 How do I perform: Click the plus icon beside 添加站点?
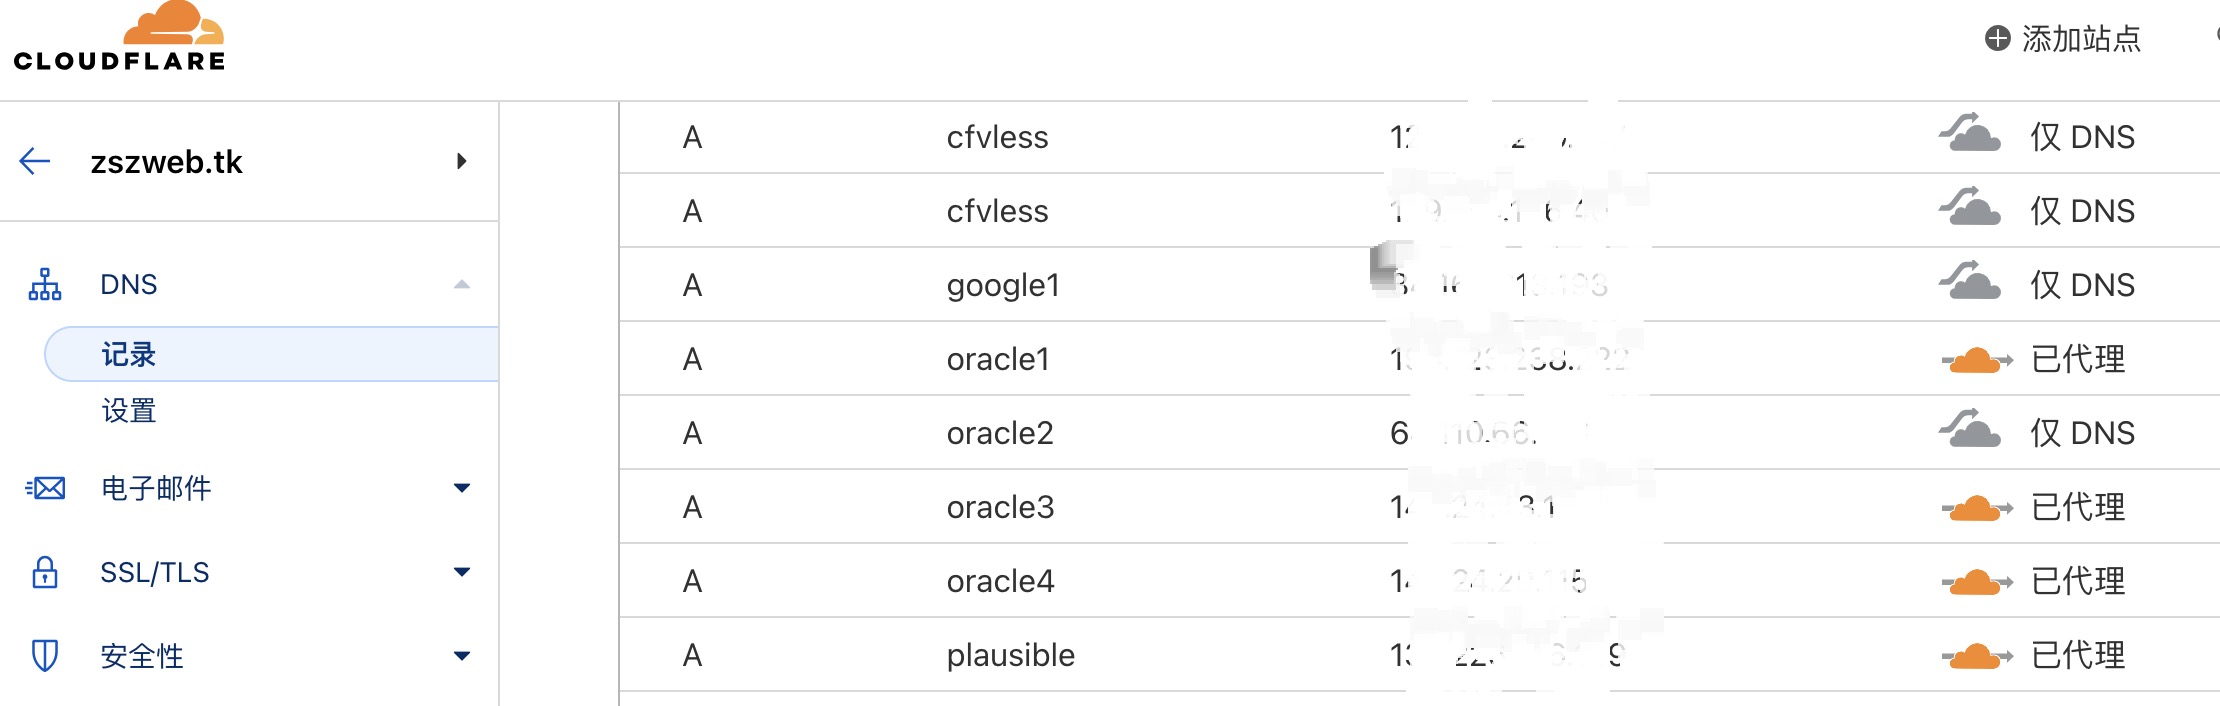coord(1997,38)
